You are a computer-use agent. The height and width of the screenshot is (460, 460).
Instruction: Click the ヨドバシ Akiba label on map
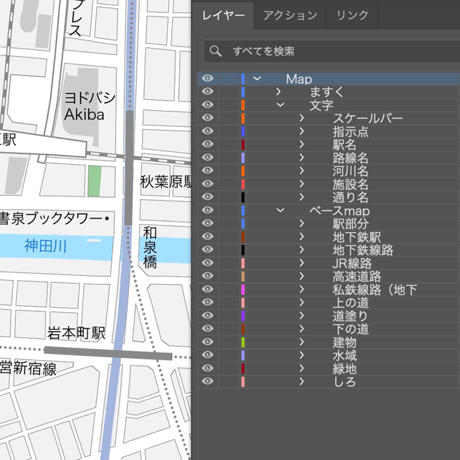(x=89, y=106)
